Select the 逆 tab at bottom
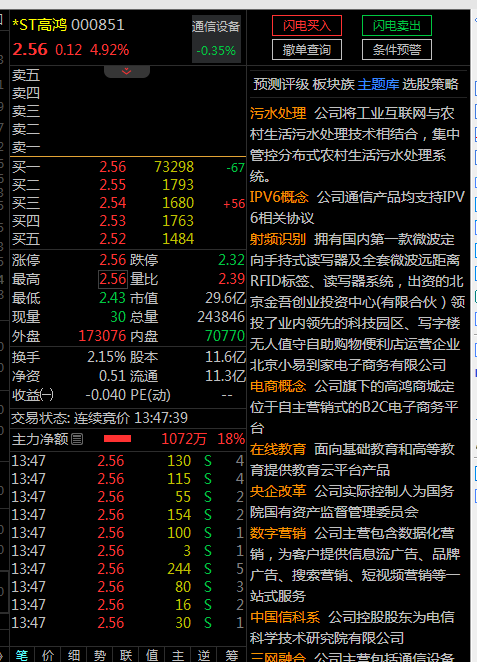477x662 pixels. [204, 655]
